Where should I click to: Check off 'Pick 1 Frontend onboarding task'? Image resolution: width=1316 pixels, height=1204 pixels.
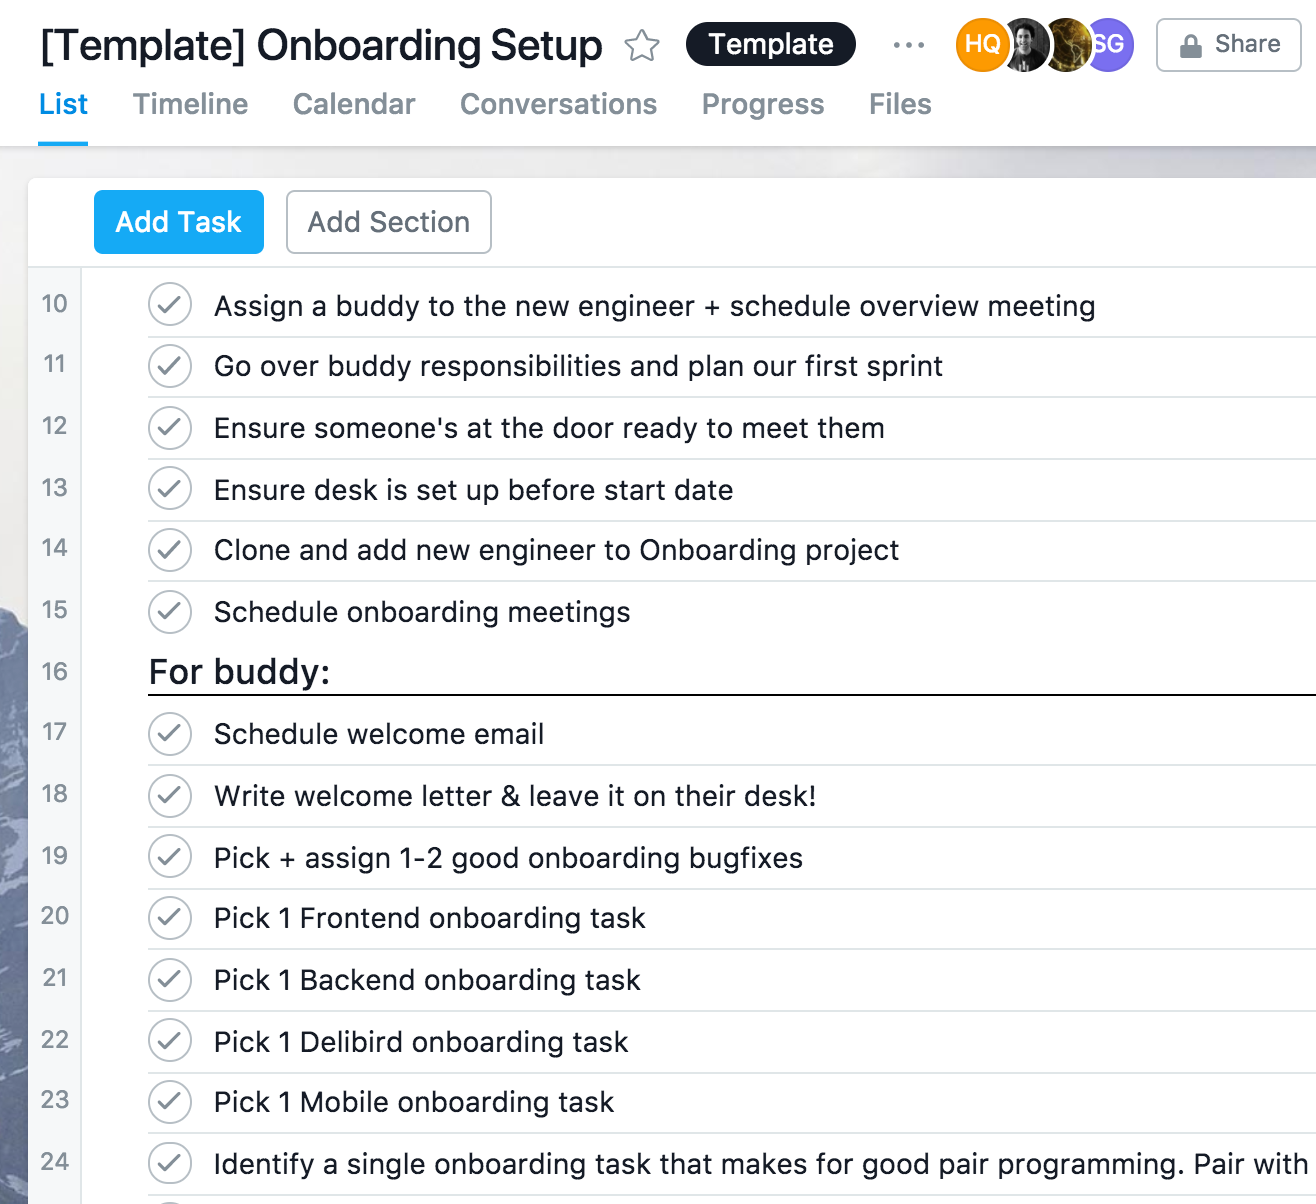tap(170, 918)
